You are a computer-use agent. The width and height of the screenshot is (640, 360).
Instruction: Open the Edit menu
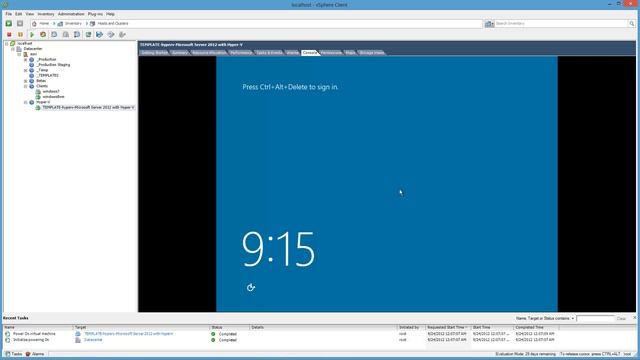coord(19,14)
